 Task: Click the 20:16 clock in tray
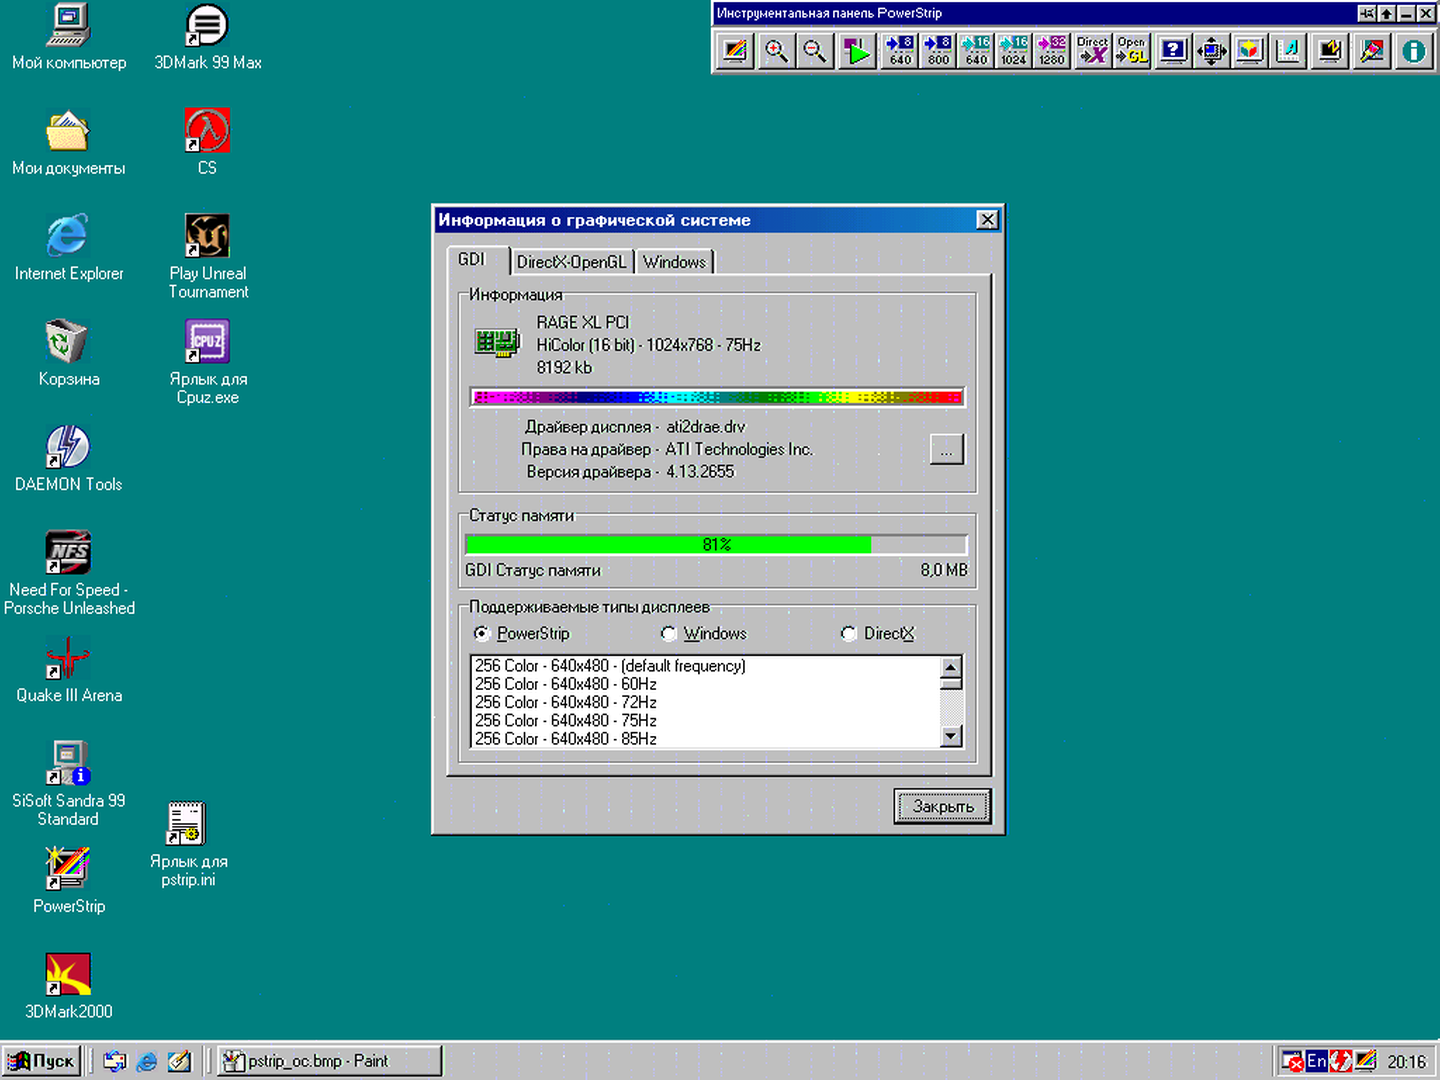(x=1406, y=1061)
